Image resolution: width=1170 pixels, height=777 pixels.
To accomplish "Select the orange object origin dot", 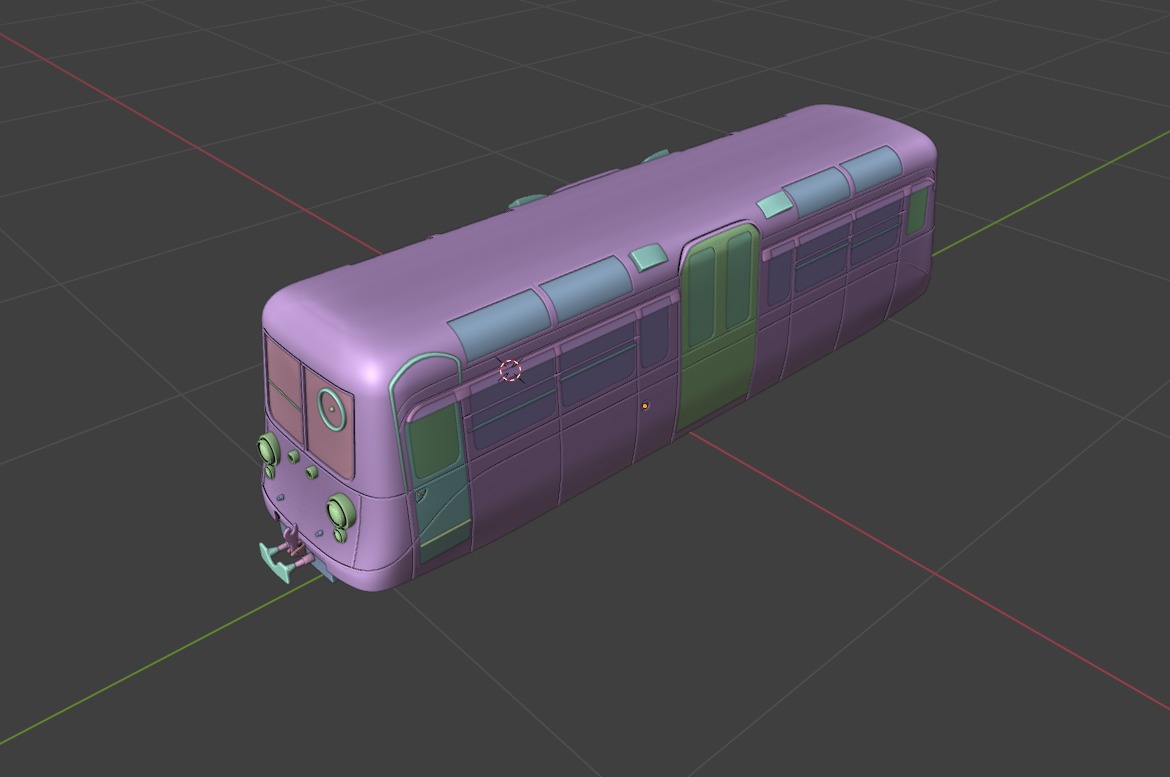I will (645, 406).
